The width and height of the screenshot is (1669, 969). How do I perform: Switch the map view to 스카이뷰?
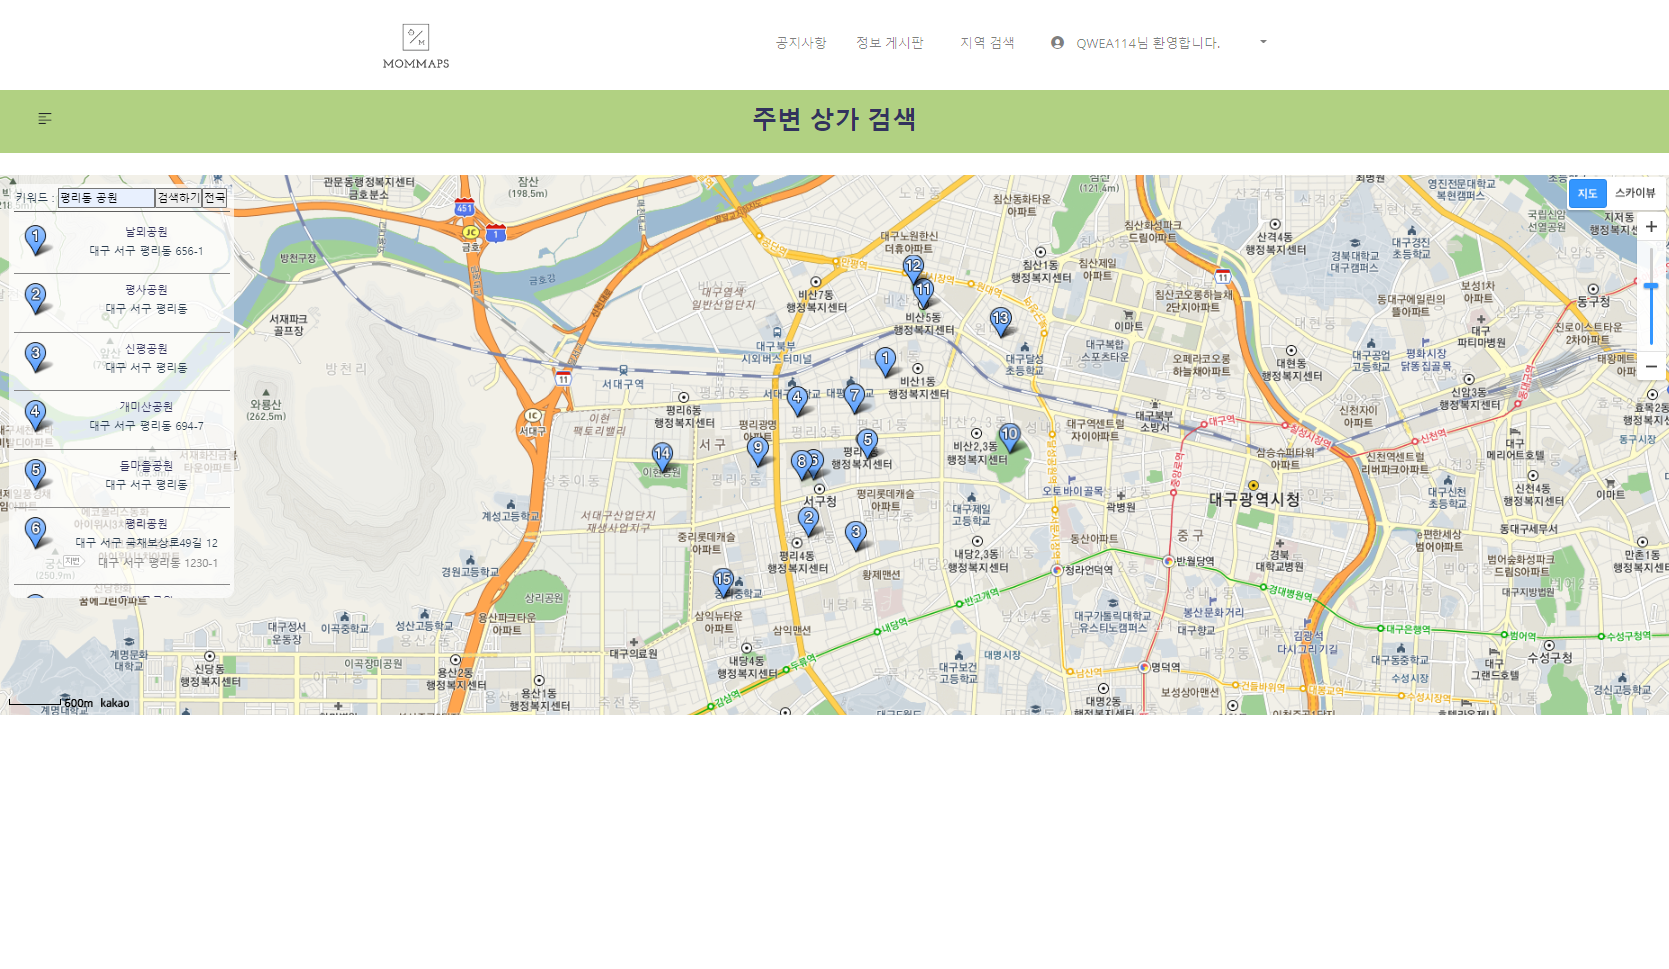click(1637, 193)
